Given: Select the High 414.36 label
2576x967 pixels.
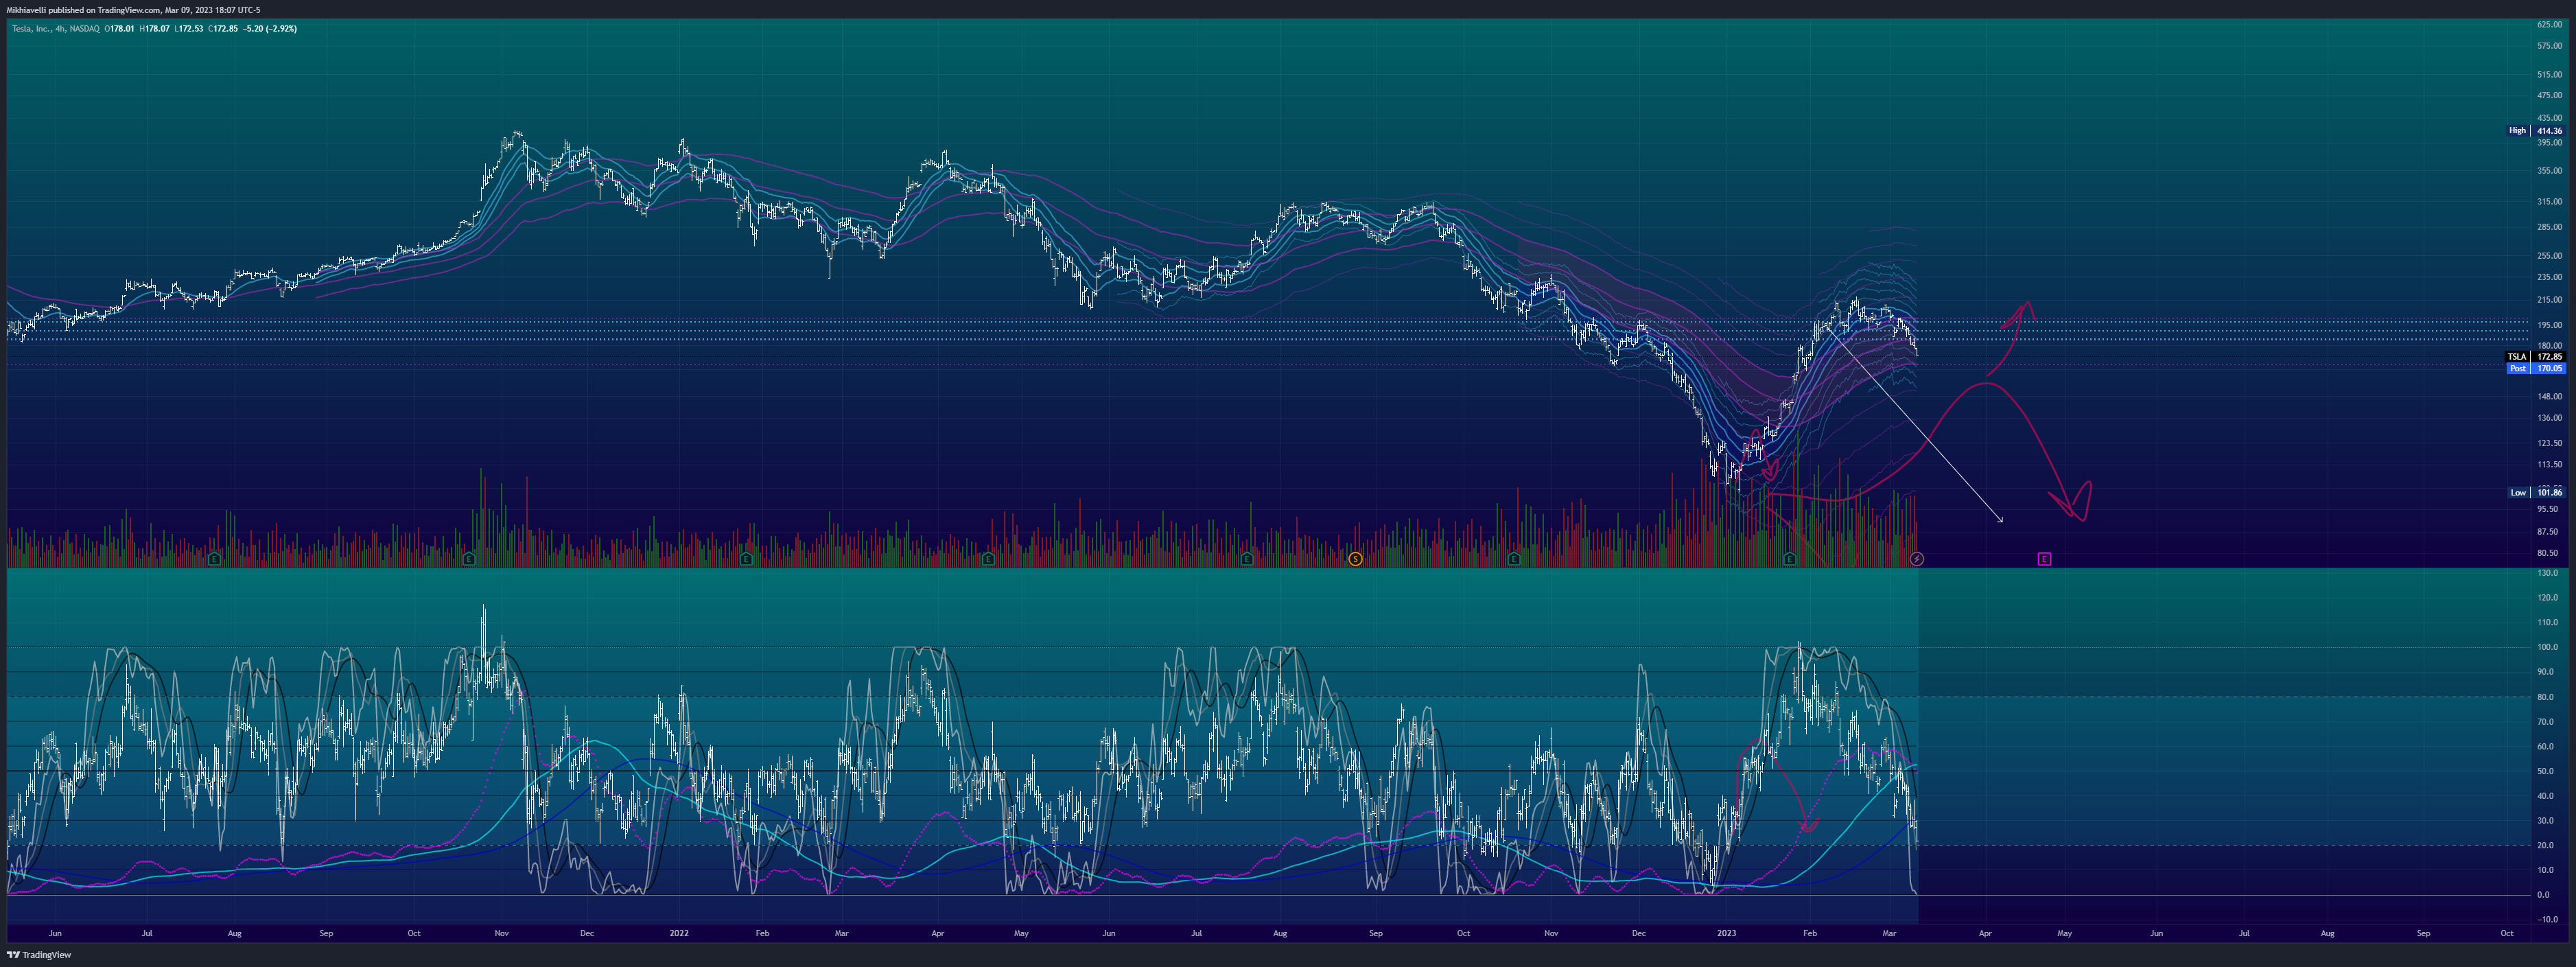Looking at the screenshot, I should tap(2535, 131).
